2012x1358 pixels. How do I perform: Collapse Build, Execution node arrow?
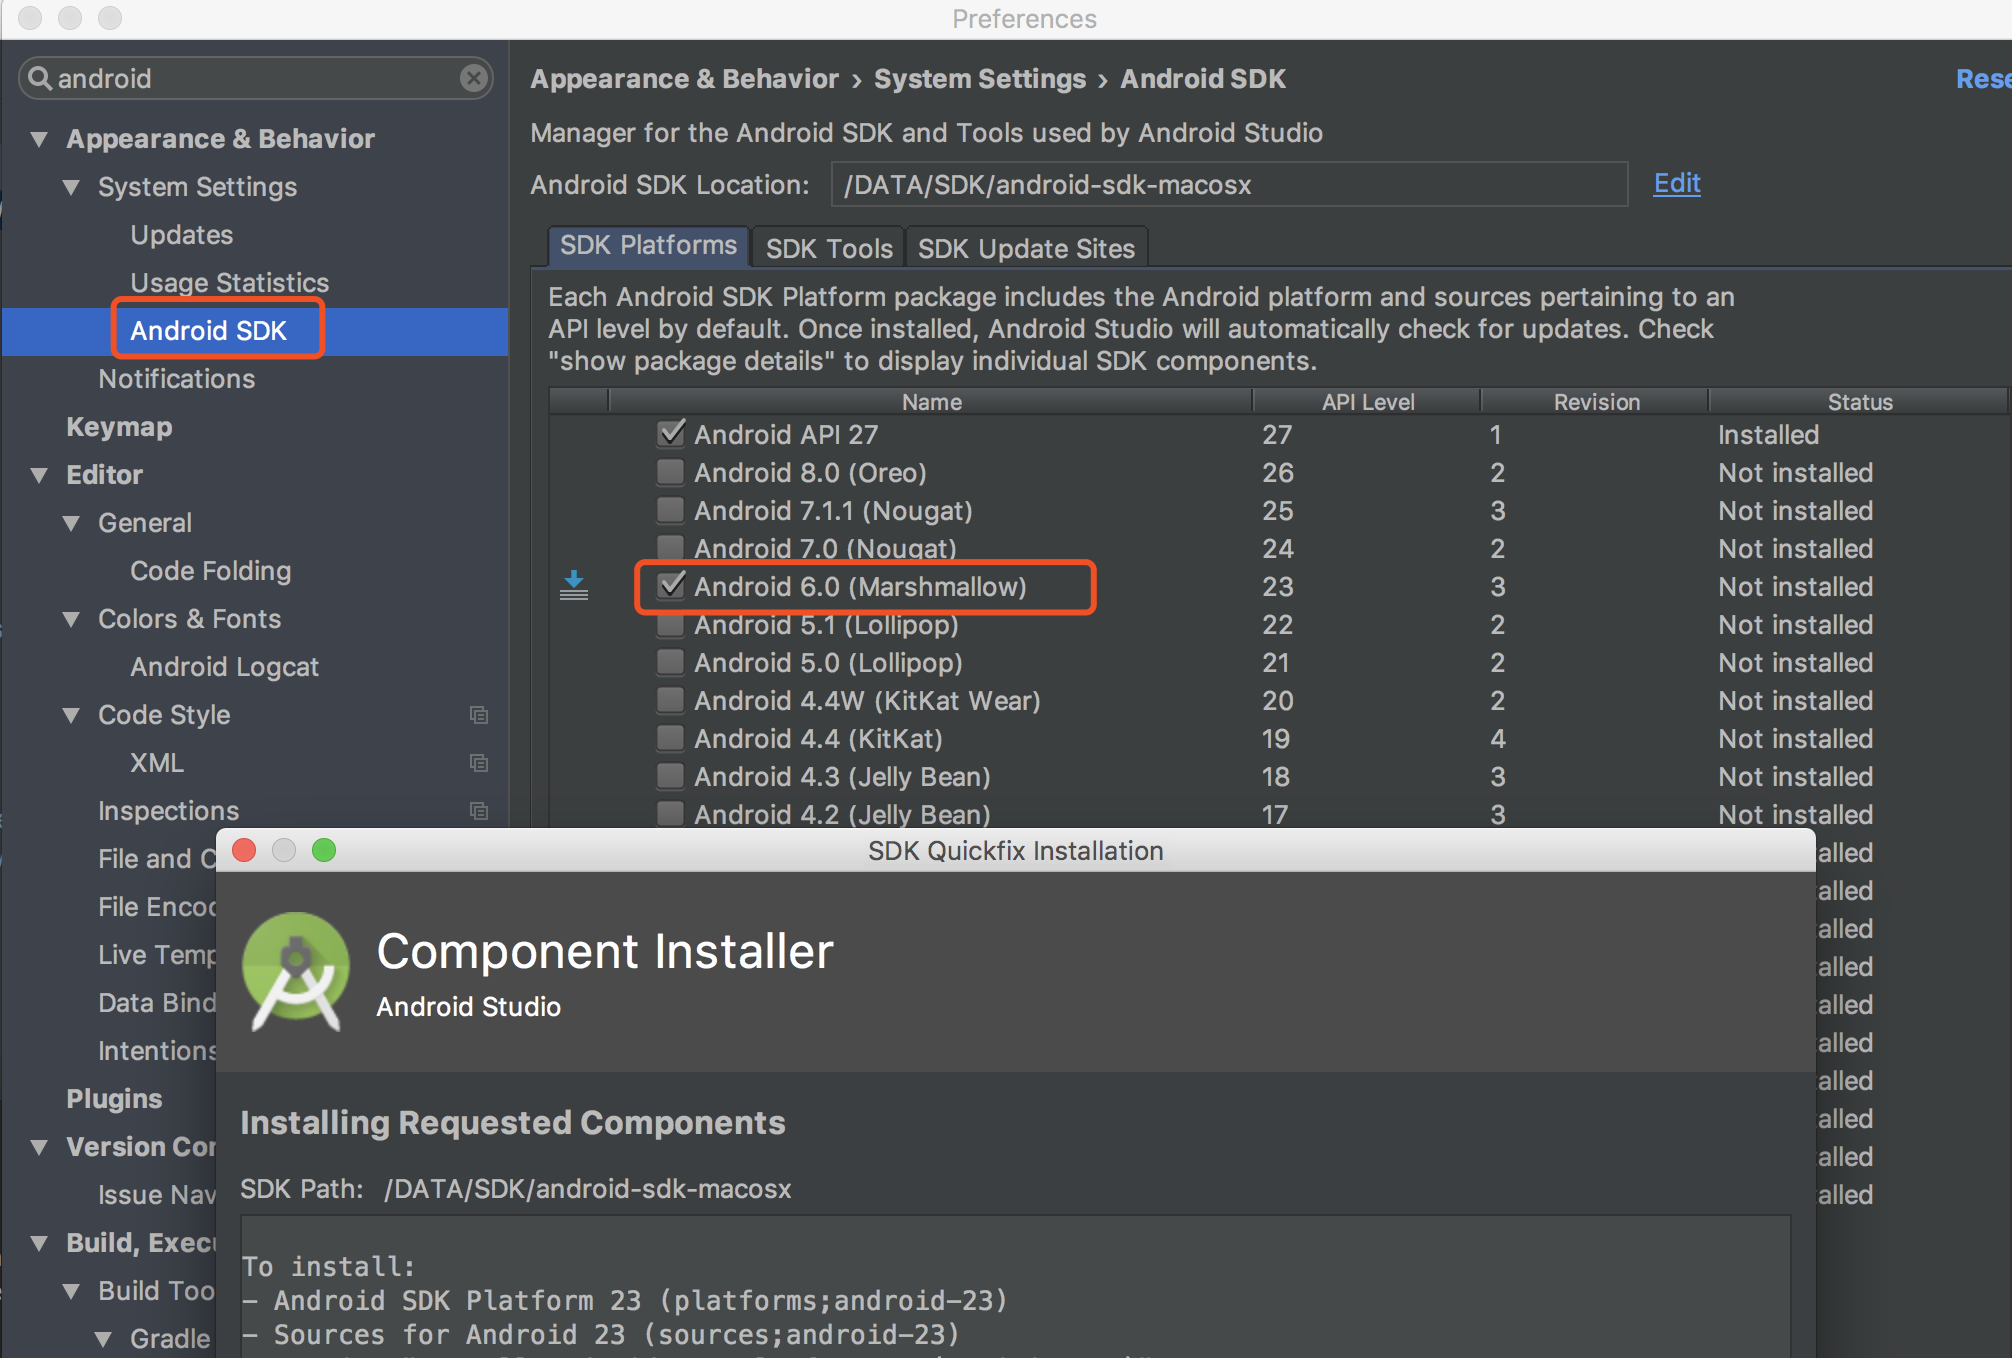[39, 1243]
